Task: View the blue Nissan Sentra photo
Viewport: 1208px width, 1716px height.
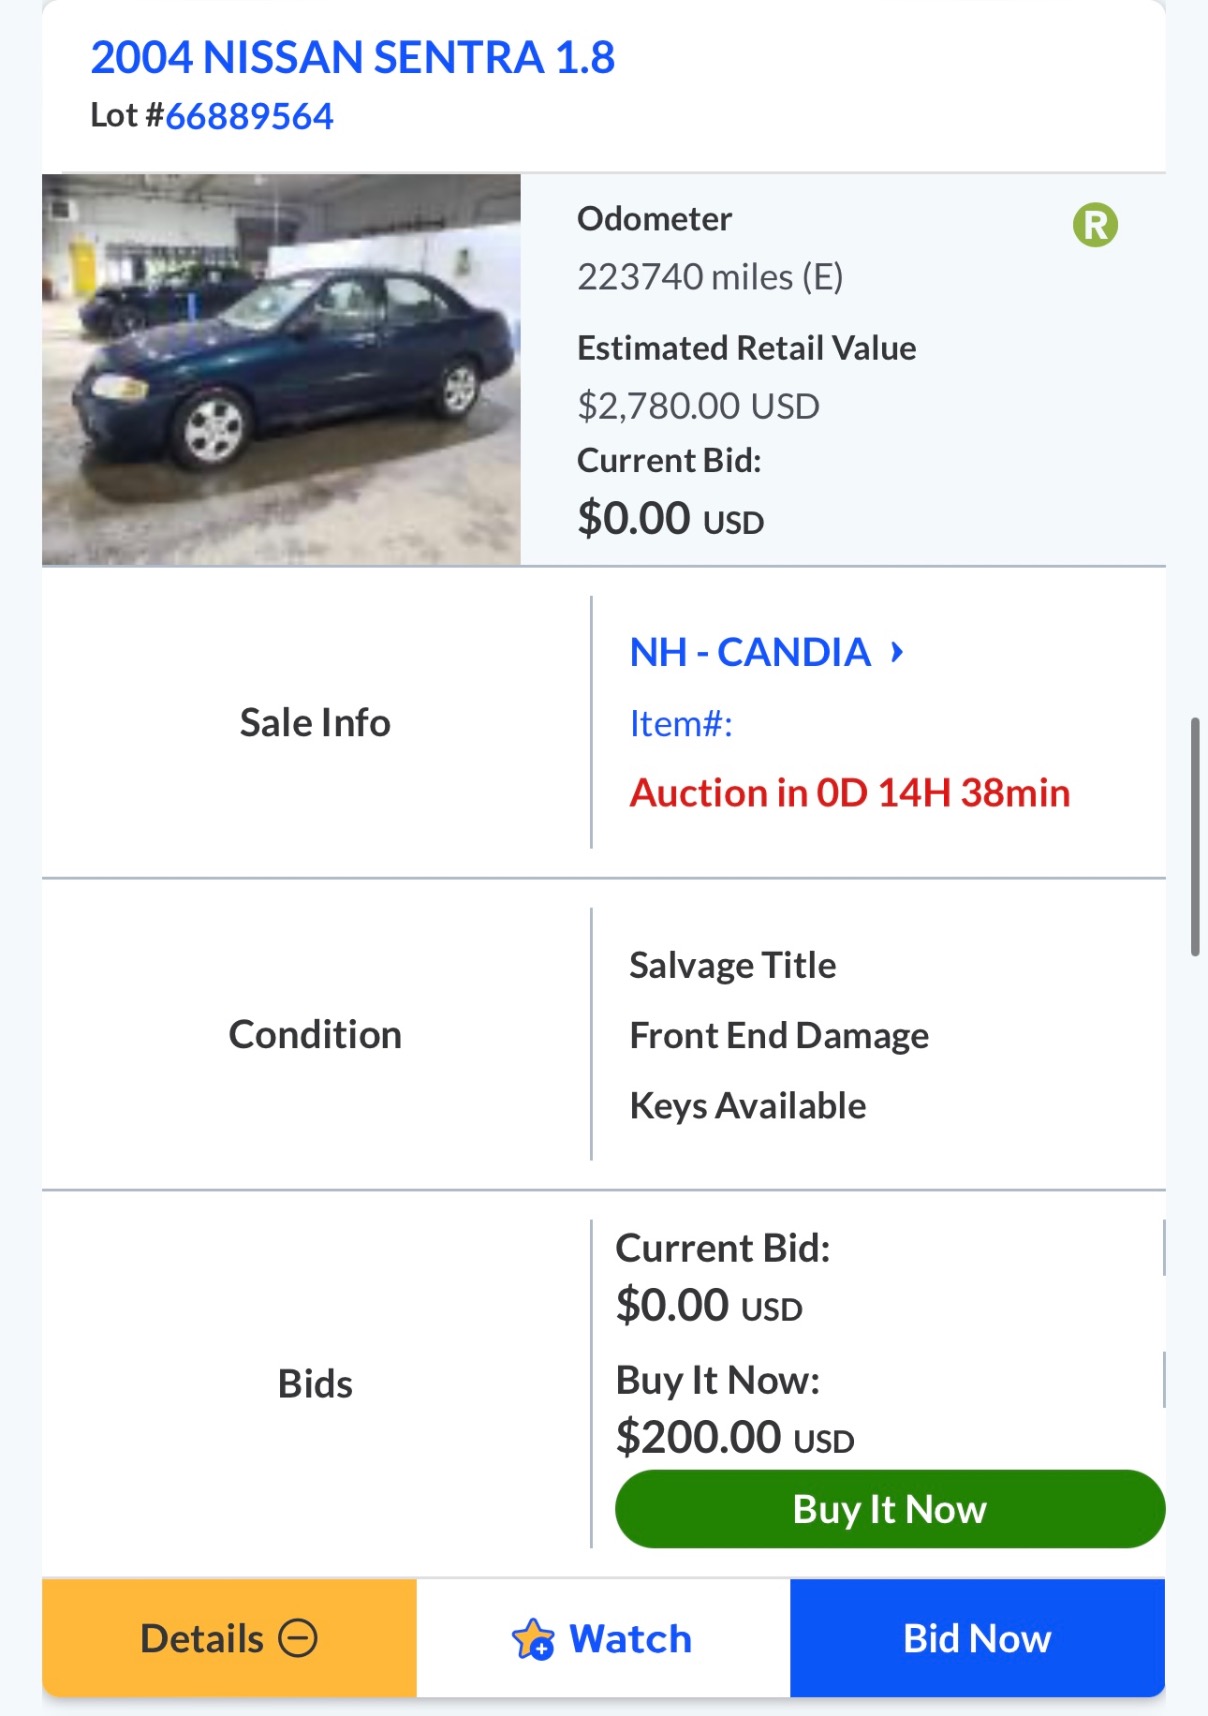Action: [281, 369]
